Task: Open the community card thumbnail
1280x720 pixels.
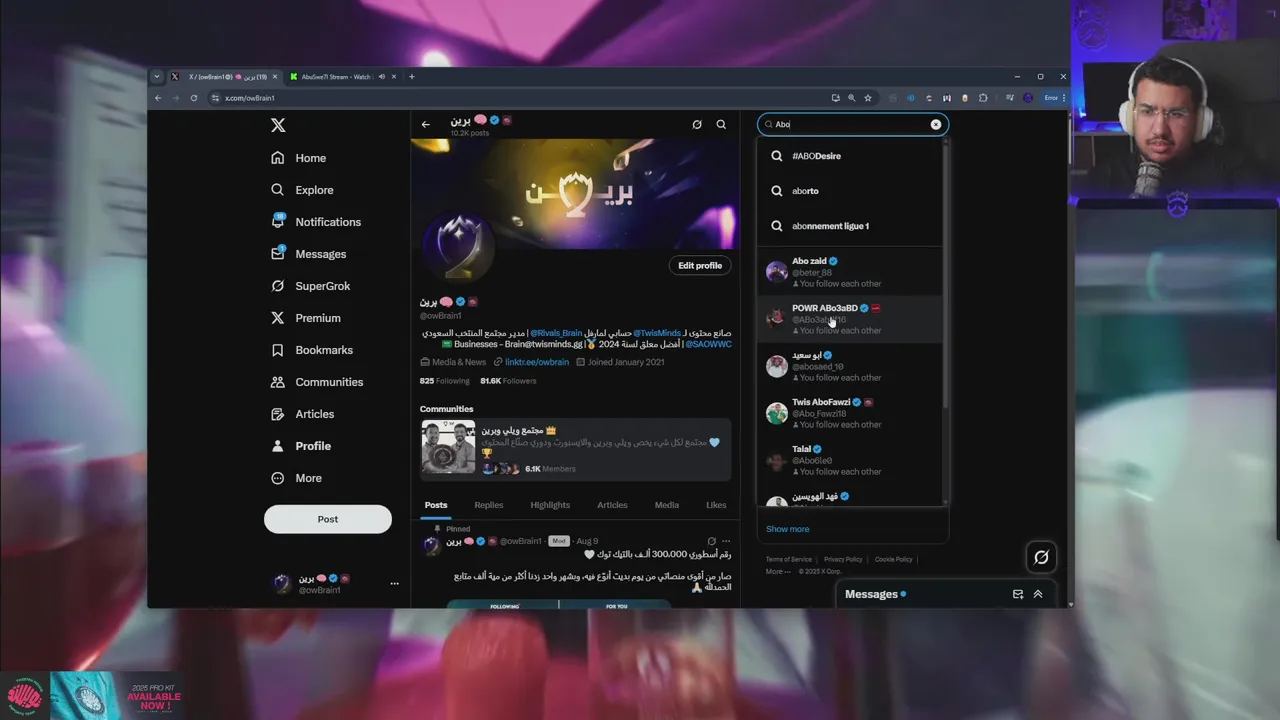Action: point(448,447)
